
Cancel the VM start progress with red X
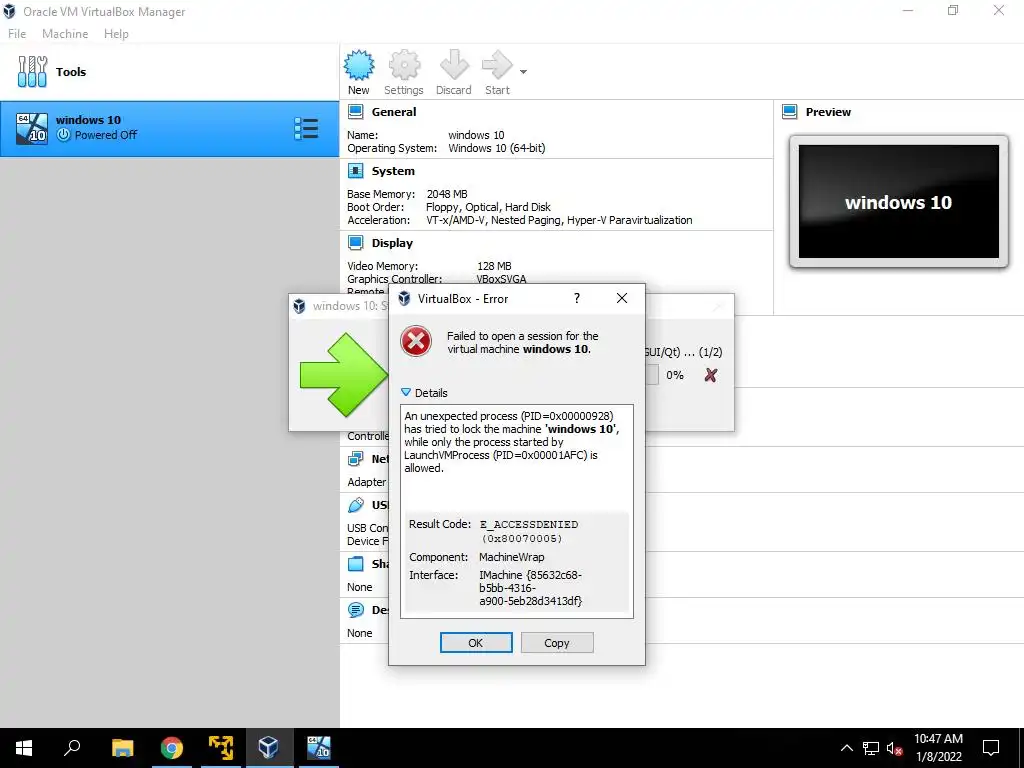[711, 375]
